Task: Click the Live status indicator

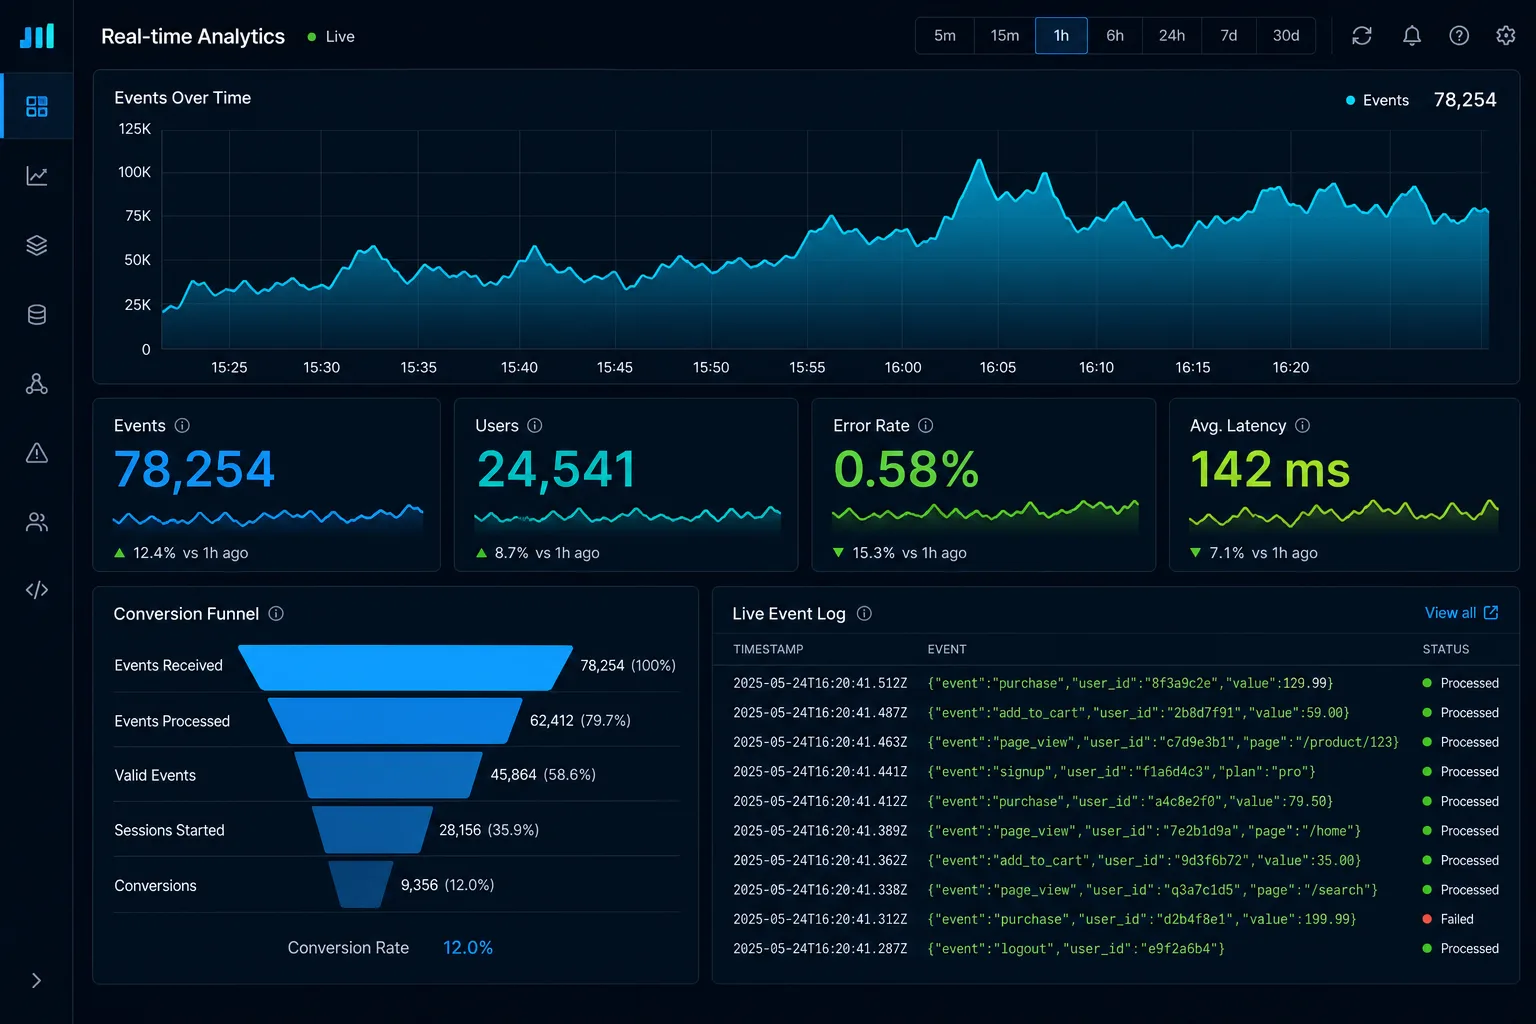Action: coord(331,36)
